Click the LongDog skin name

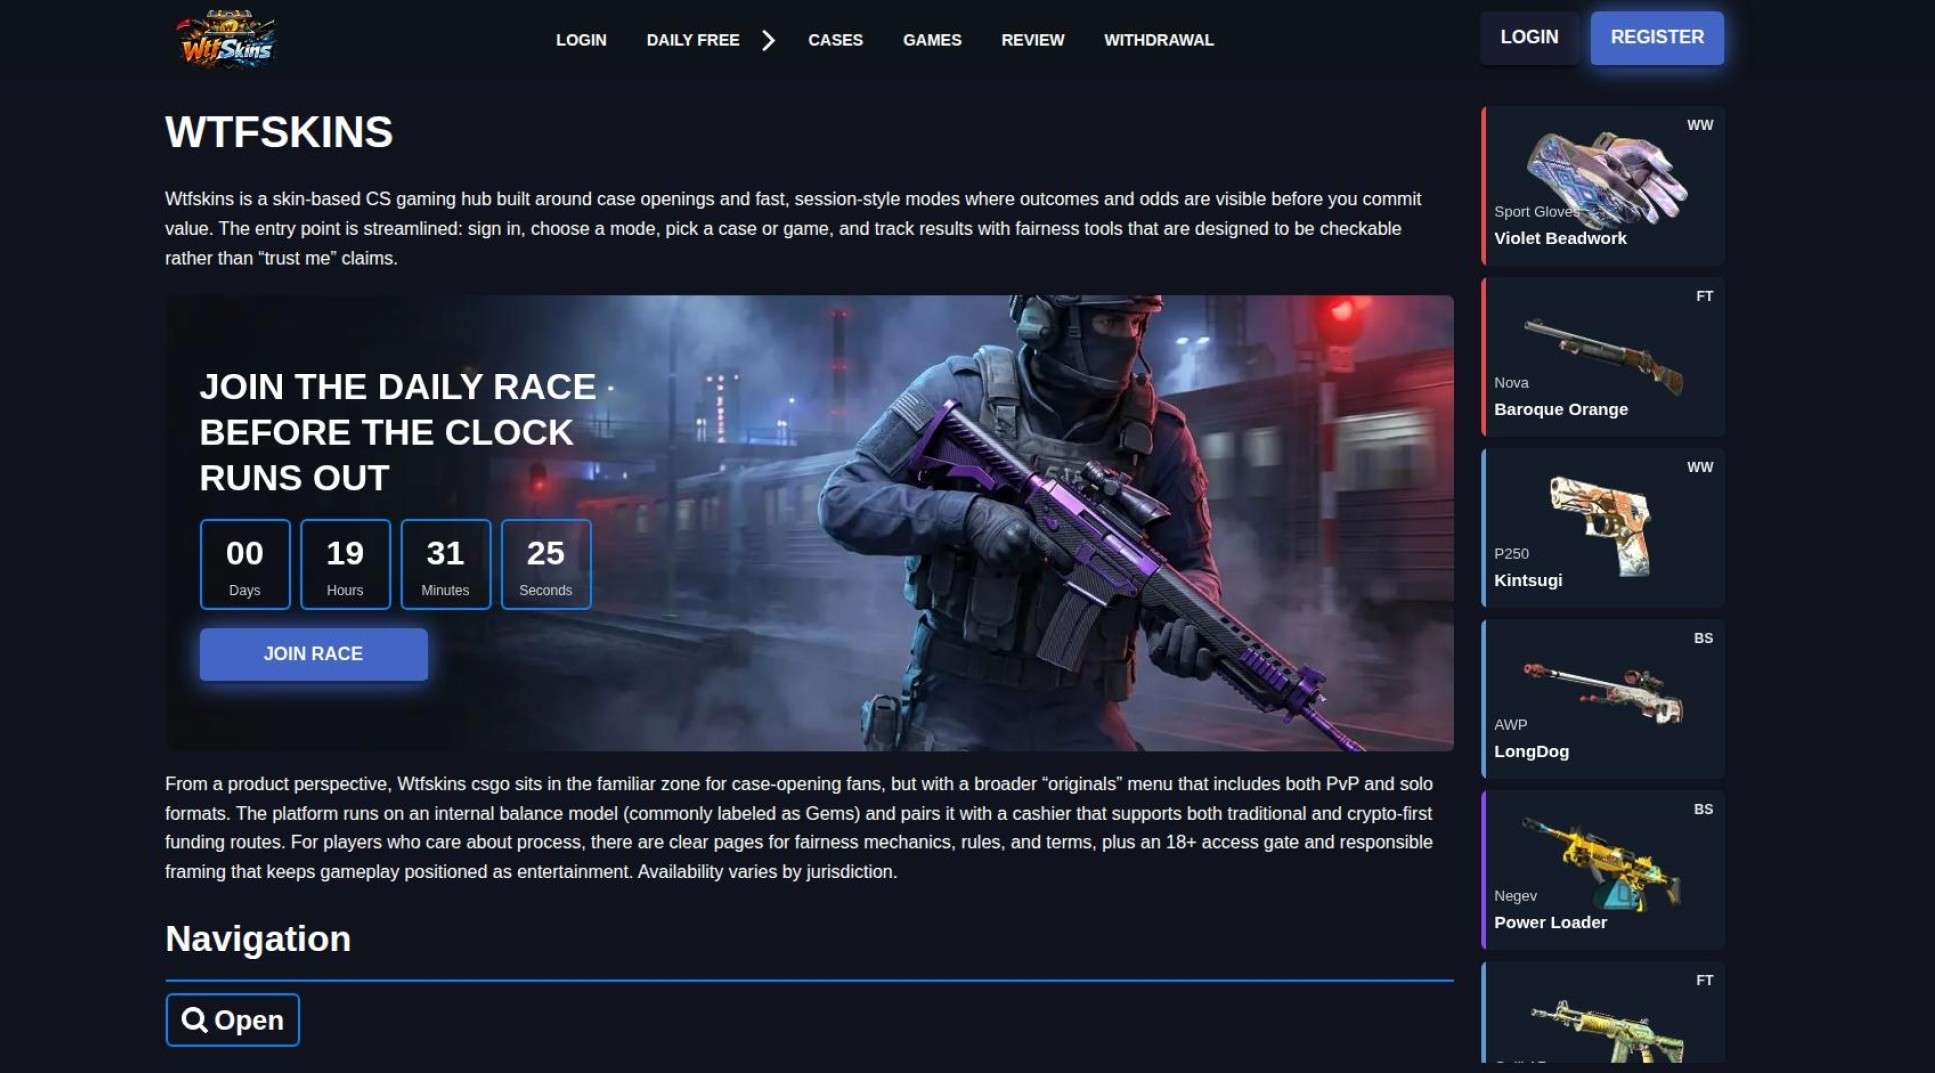[1531, 751]
